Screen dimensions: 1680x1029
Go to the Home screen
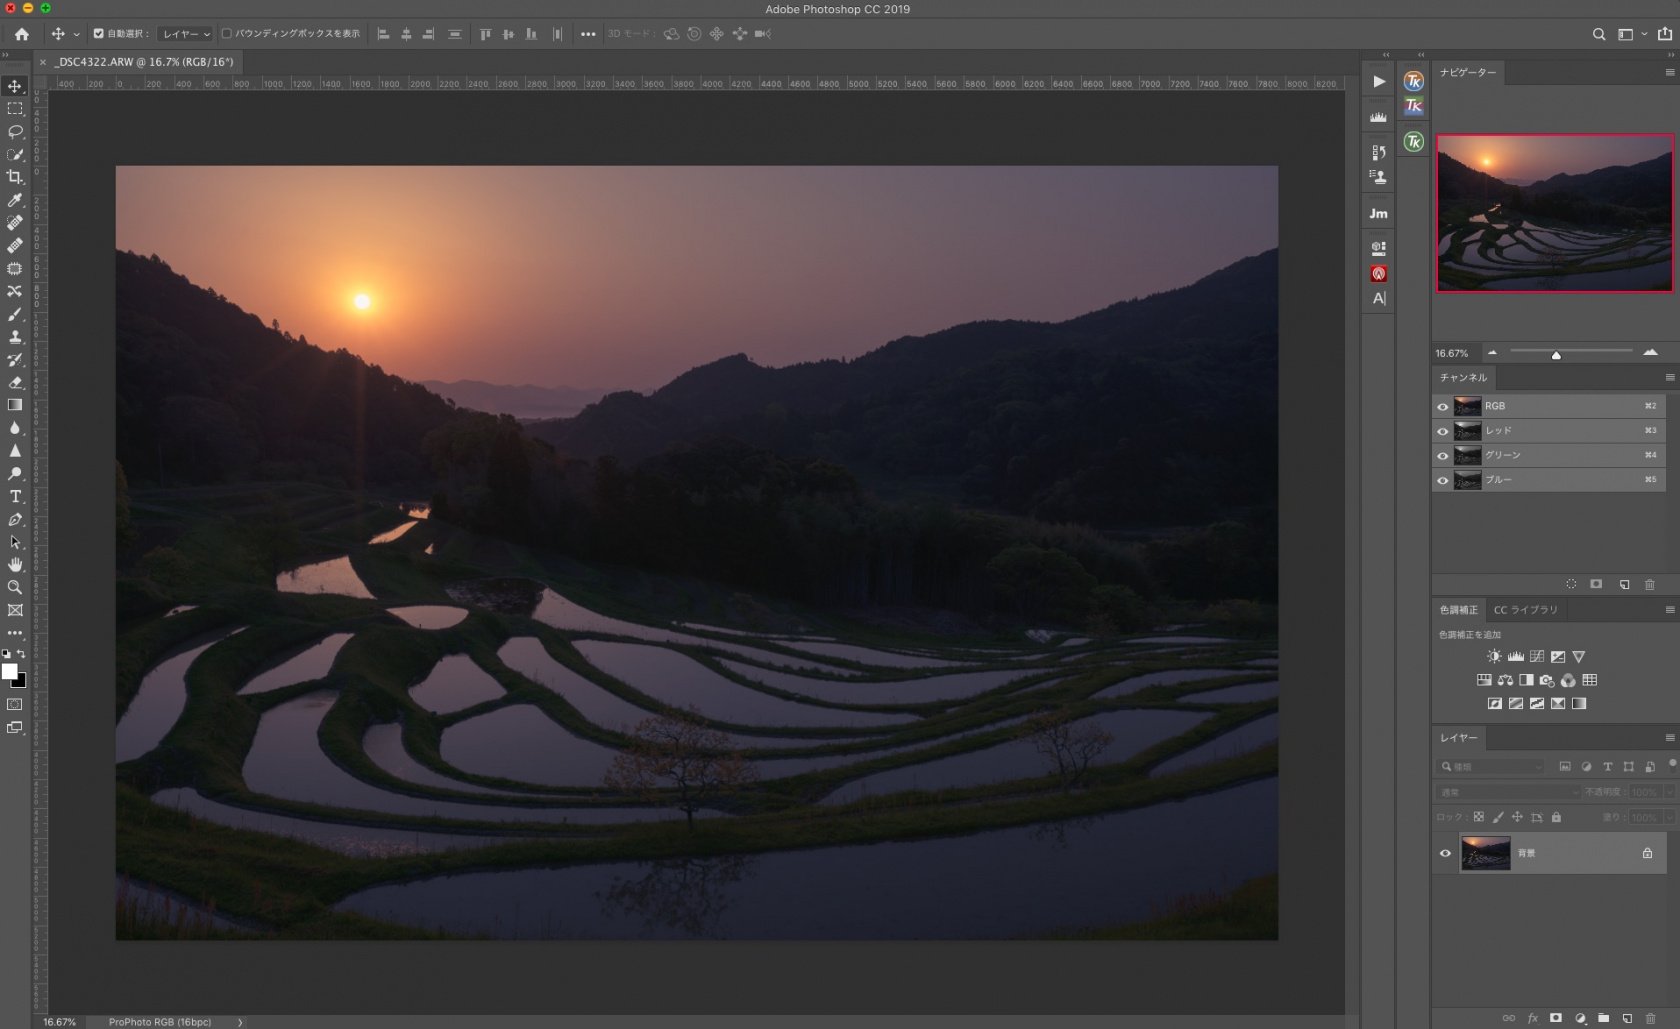point(22,34)
